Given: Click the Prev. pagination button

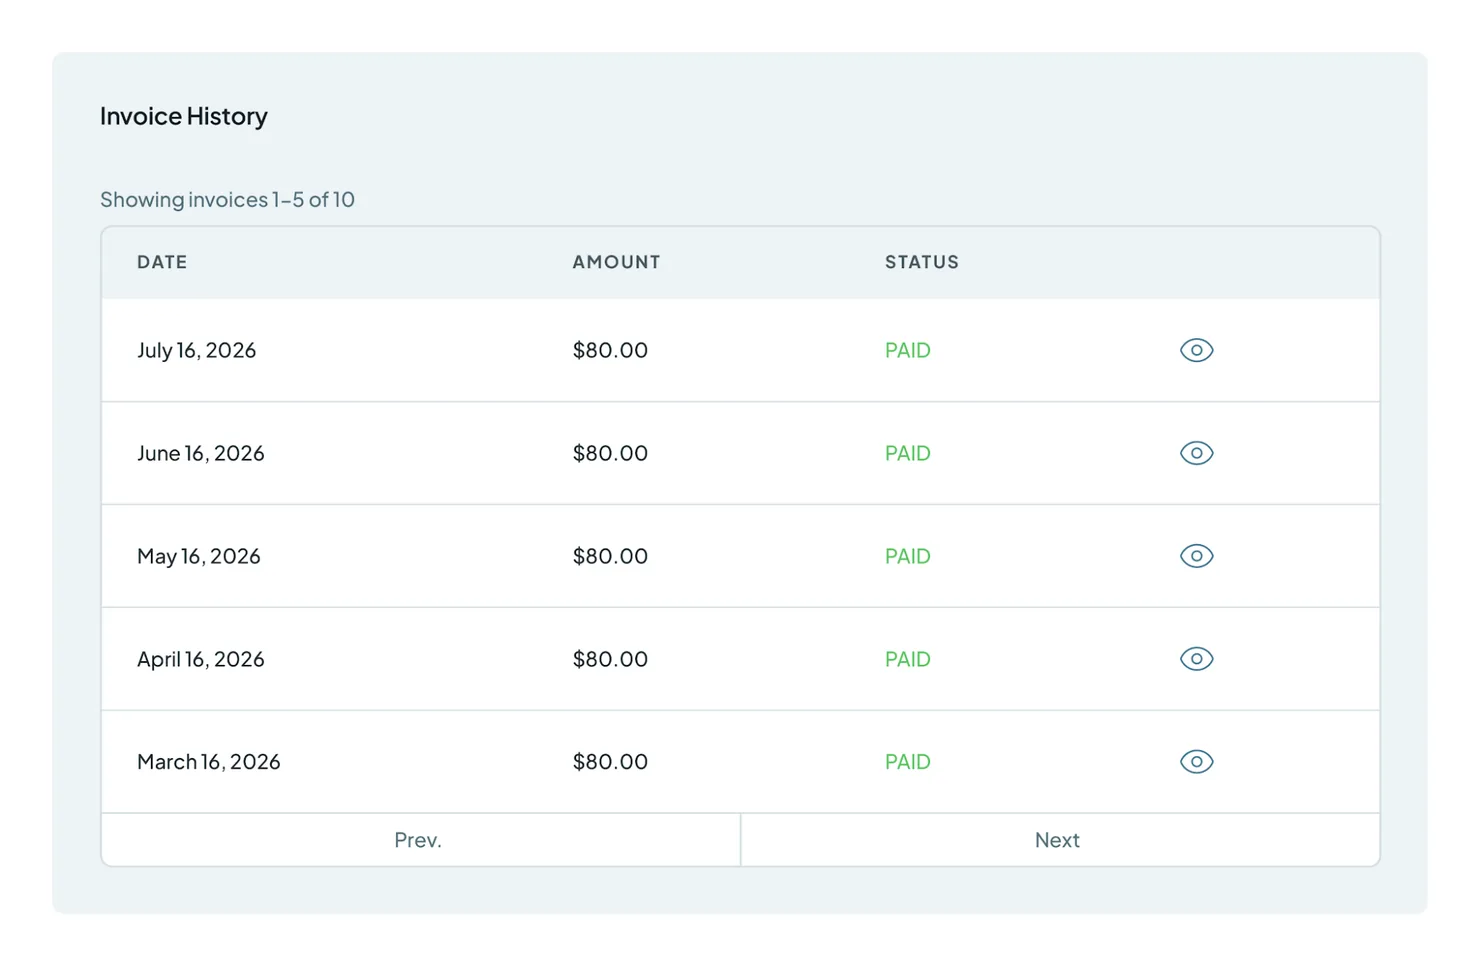Looking at the screenshot, I should coord(420,840).
